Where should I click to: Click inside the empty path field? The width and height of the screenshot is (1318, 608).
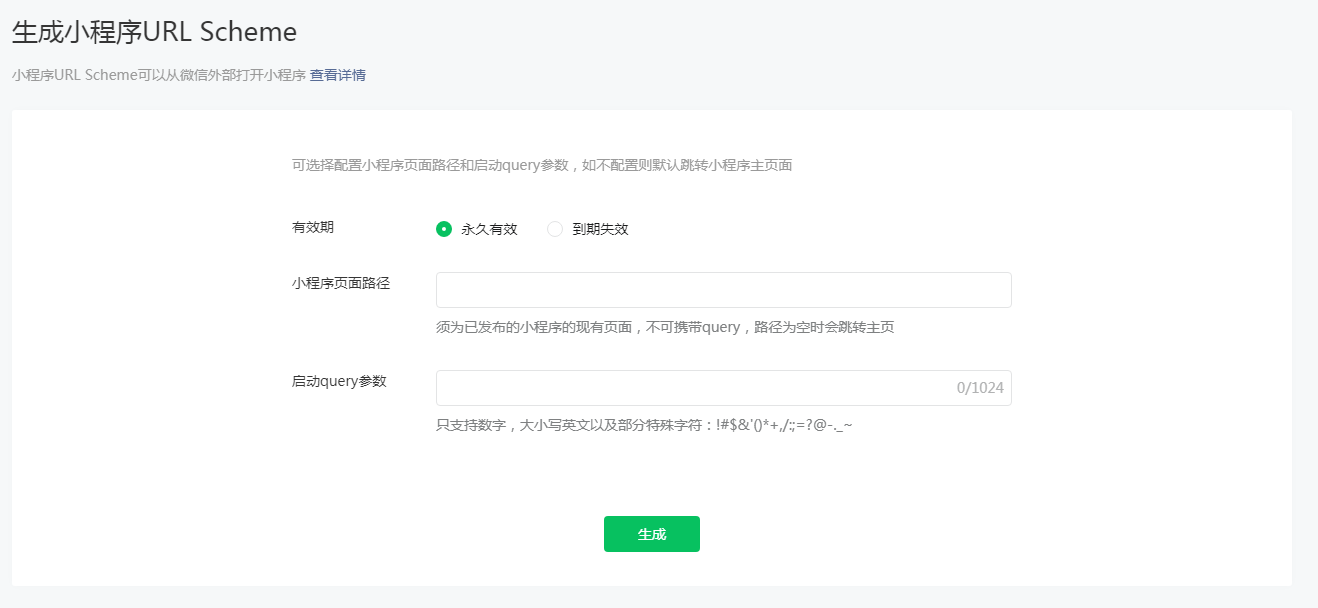pos(722,289)
